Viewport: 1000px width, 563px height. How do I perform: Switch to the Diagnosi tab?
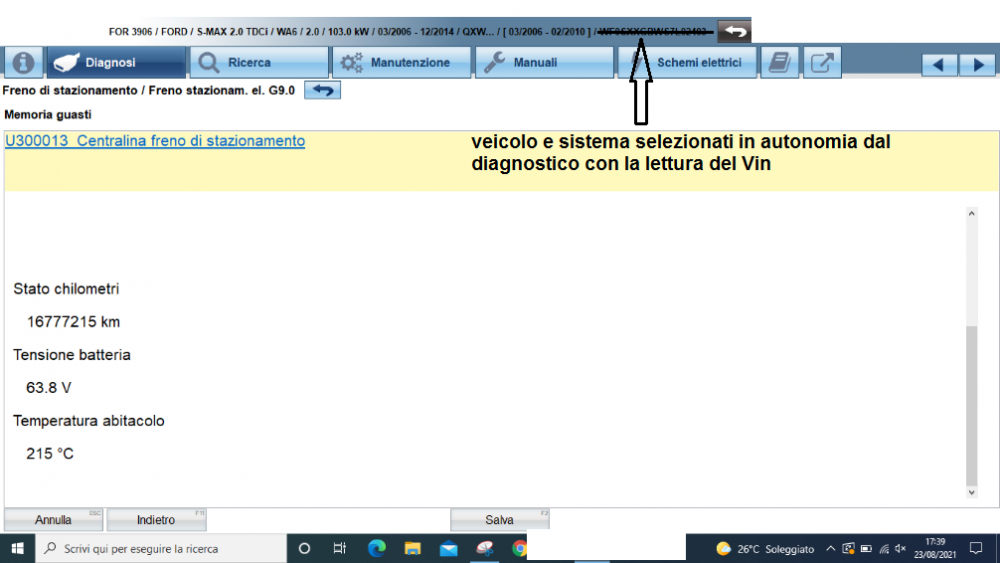[x=116, y=62]
